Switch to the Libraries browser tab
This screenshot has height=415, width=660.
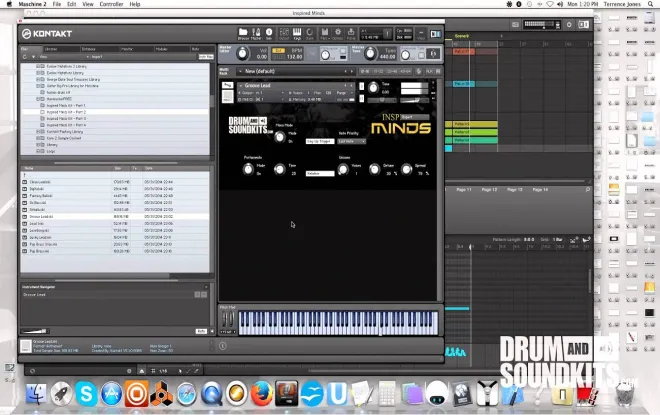[x=61, y=49]
